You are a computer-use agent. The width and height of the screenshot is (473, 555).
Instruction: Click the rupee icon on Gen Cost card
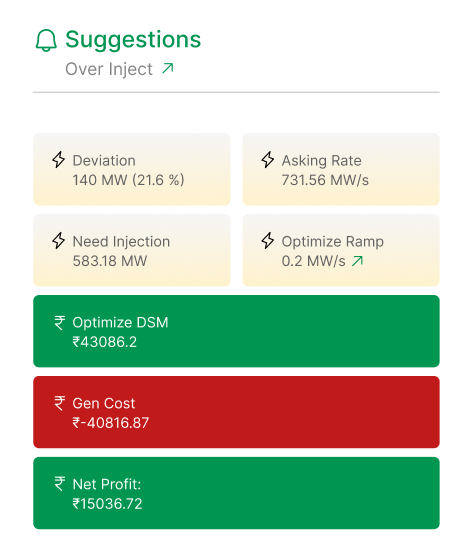[60, 403]
